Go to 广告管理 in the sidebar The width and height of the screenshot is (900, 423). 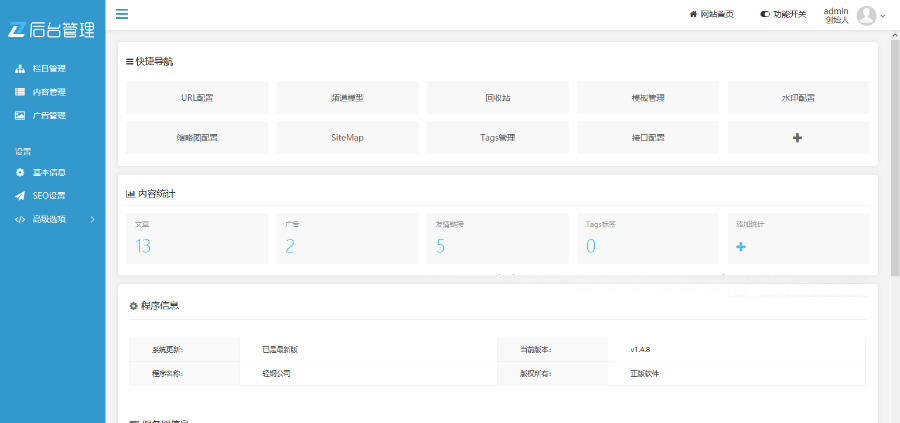click(48, 115)
